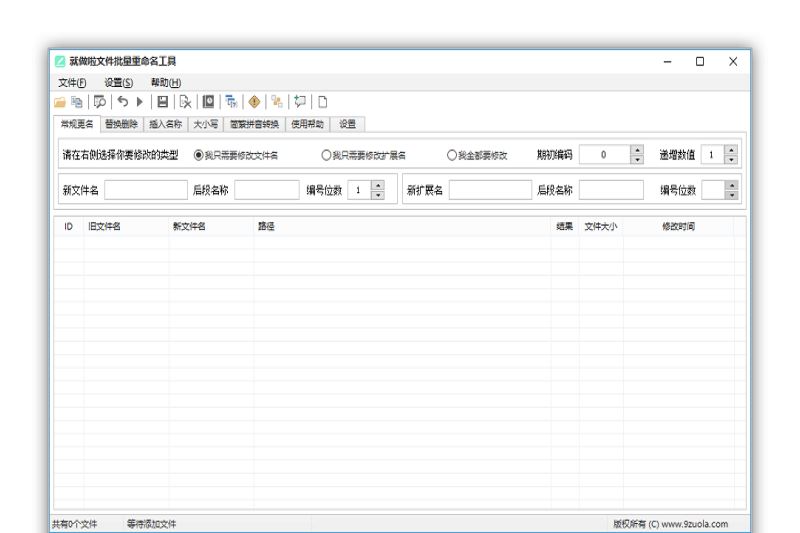
Task: Decrease the 递增数值 value
Action: [731, 159]
